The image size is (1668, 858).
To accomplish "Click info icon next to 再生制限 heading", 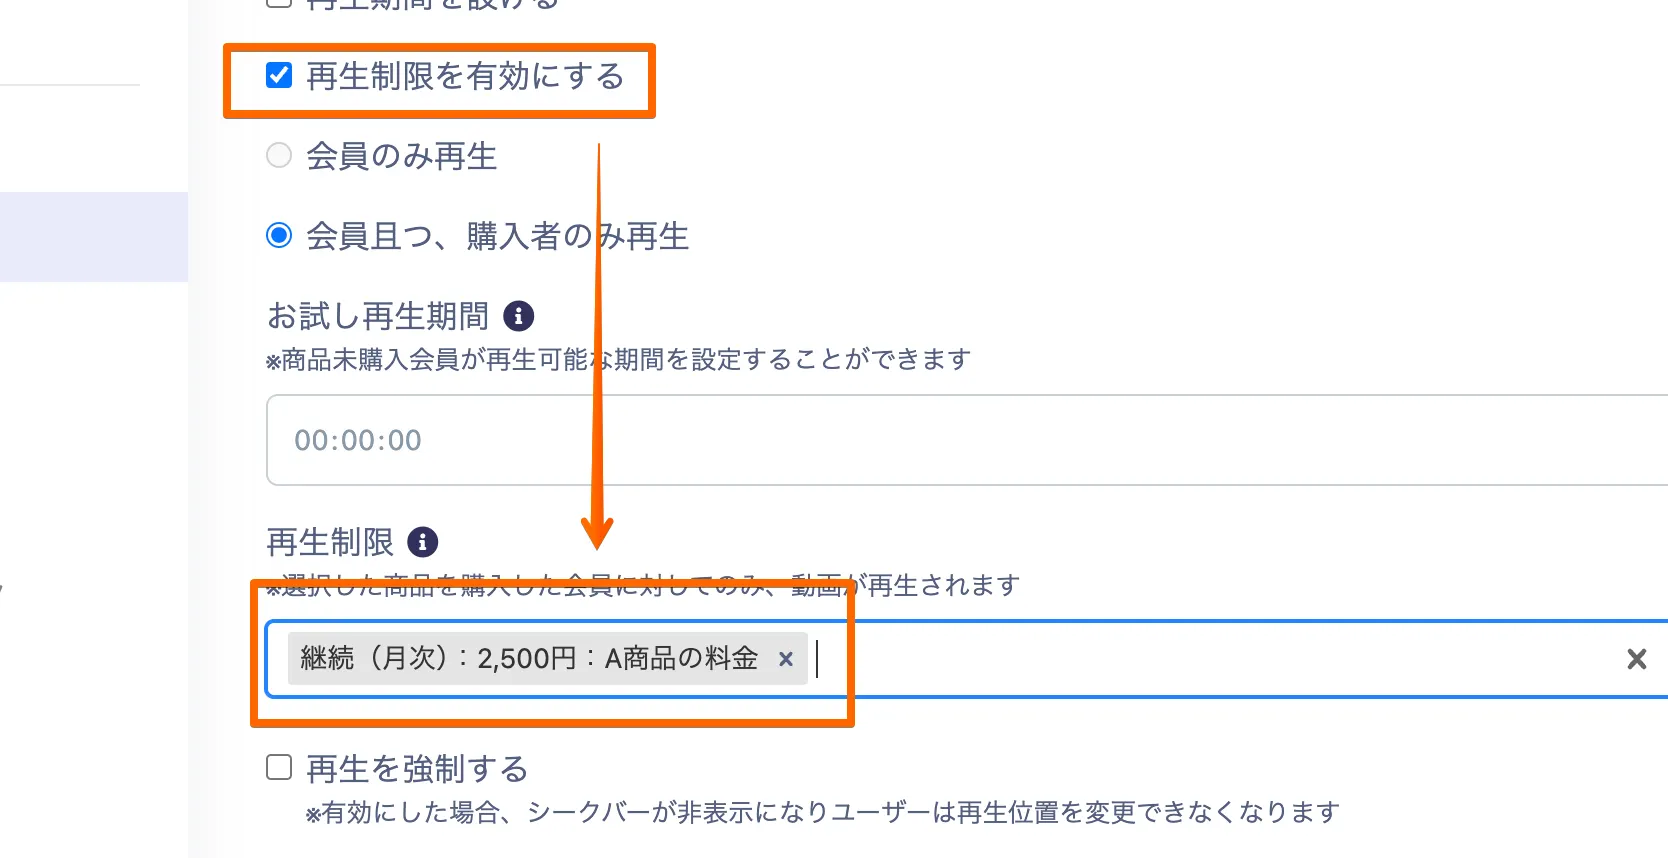I will point(422,542).
